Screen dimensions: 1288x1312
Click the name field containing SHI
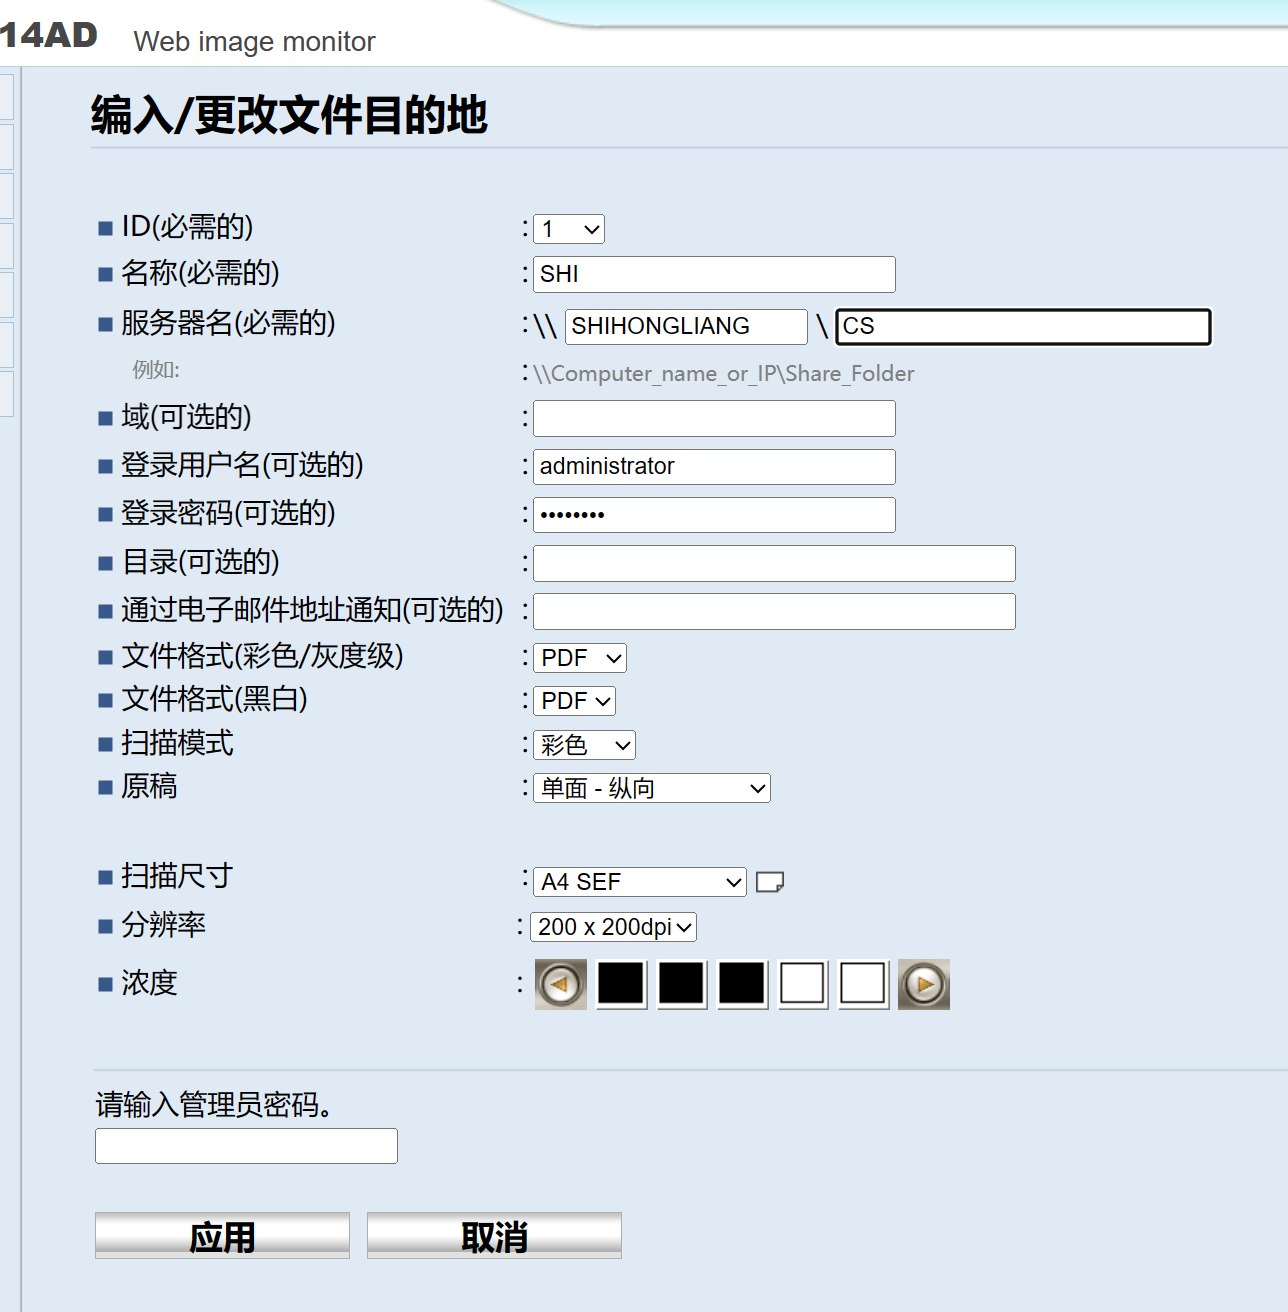click(714, 274)
